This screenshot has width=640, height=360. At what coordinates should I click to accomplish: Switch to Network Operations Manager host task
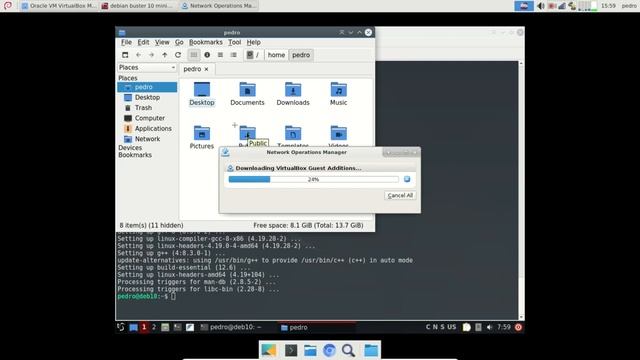(219, 6)
